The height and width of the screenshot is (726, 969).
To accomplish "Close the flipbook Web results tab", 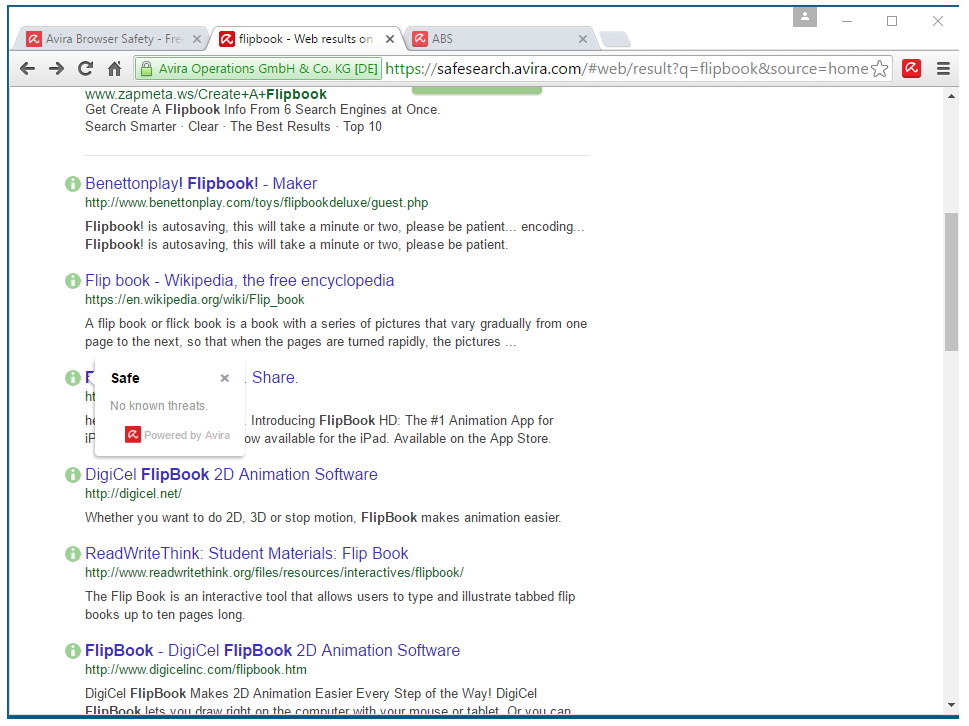I will click(390, 39).
